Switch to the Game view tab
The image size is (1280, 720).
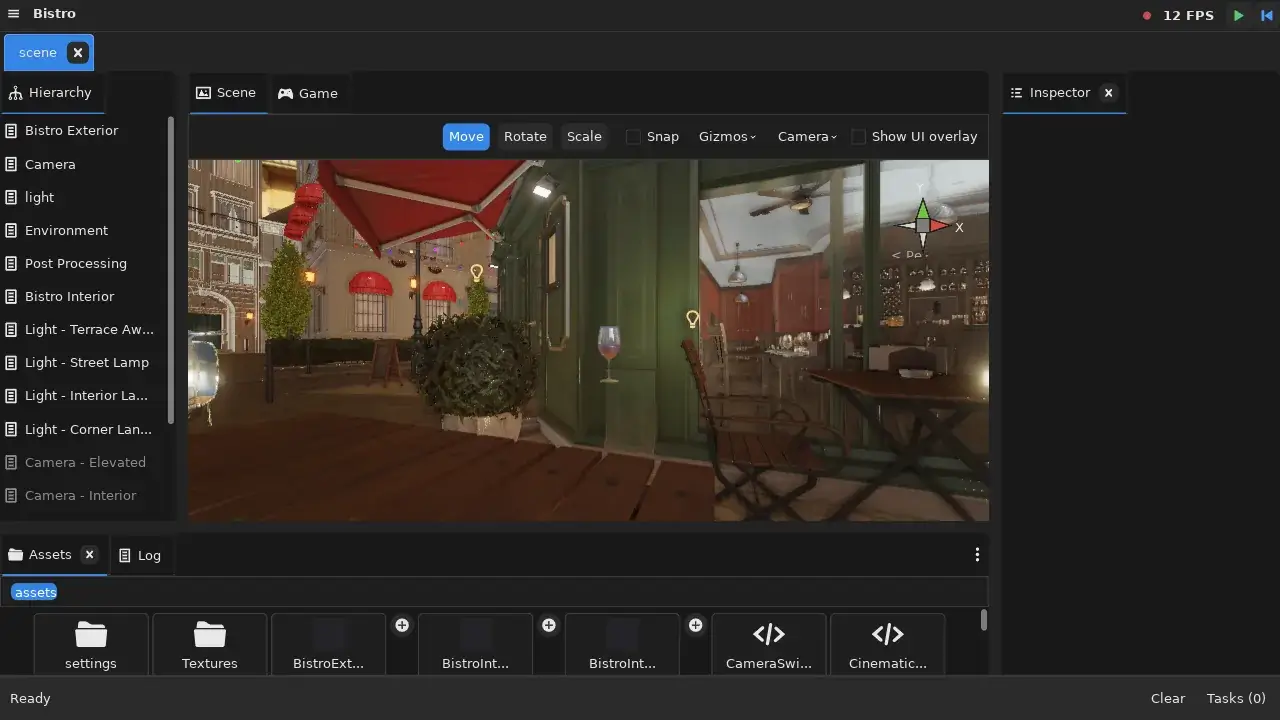[308, 93]
